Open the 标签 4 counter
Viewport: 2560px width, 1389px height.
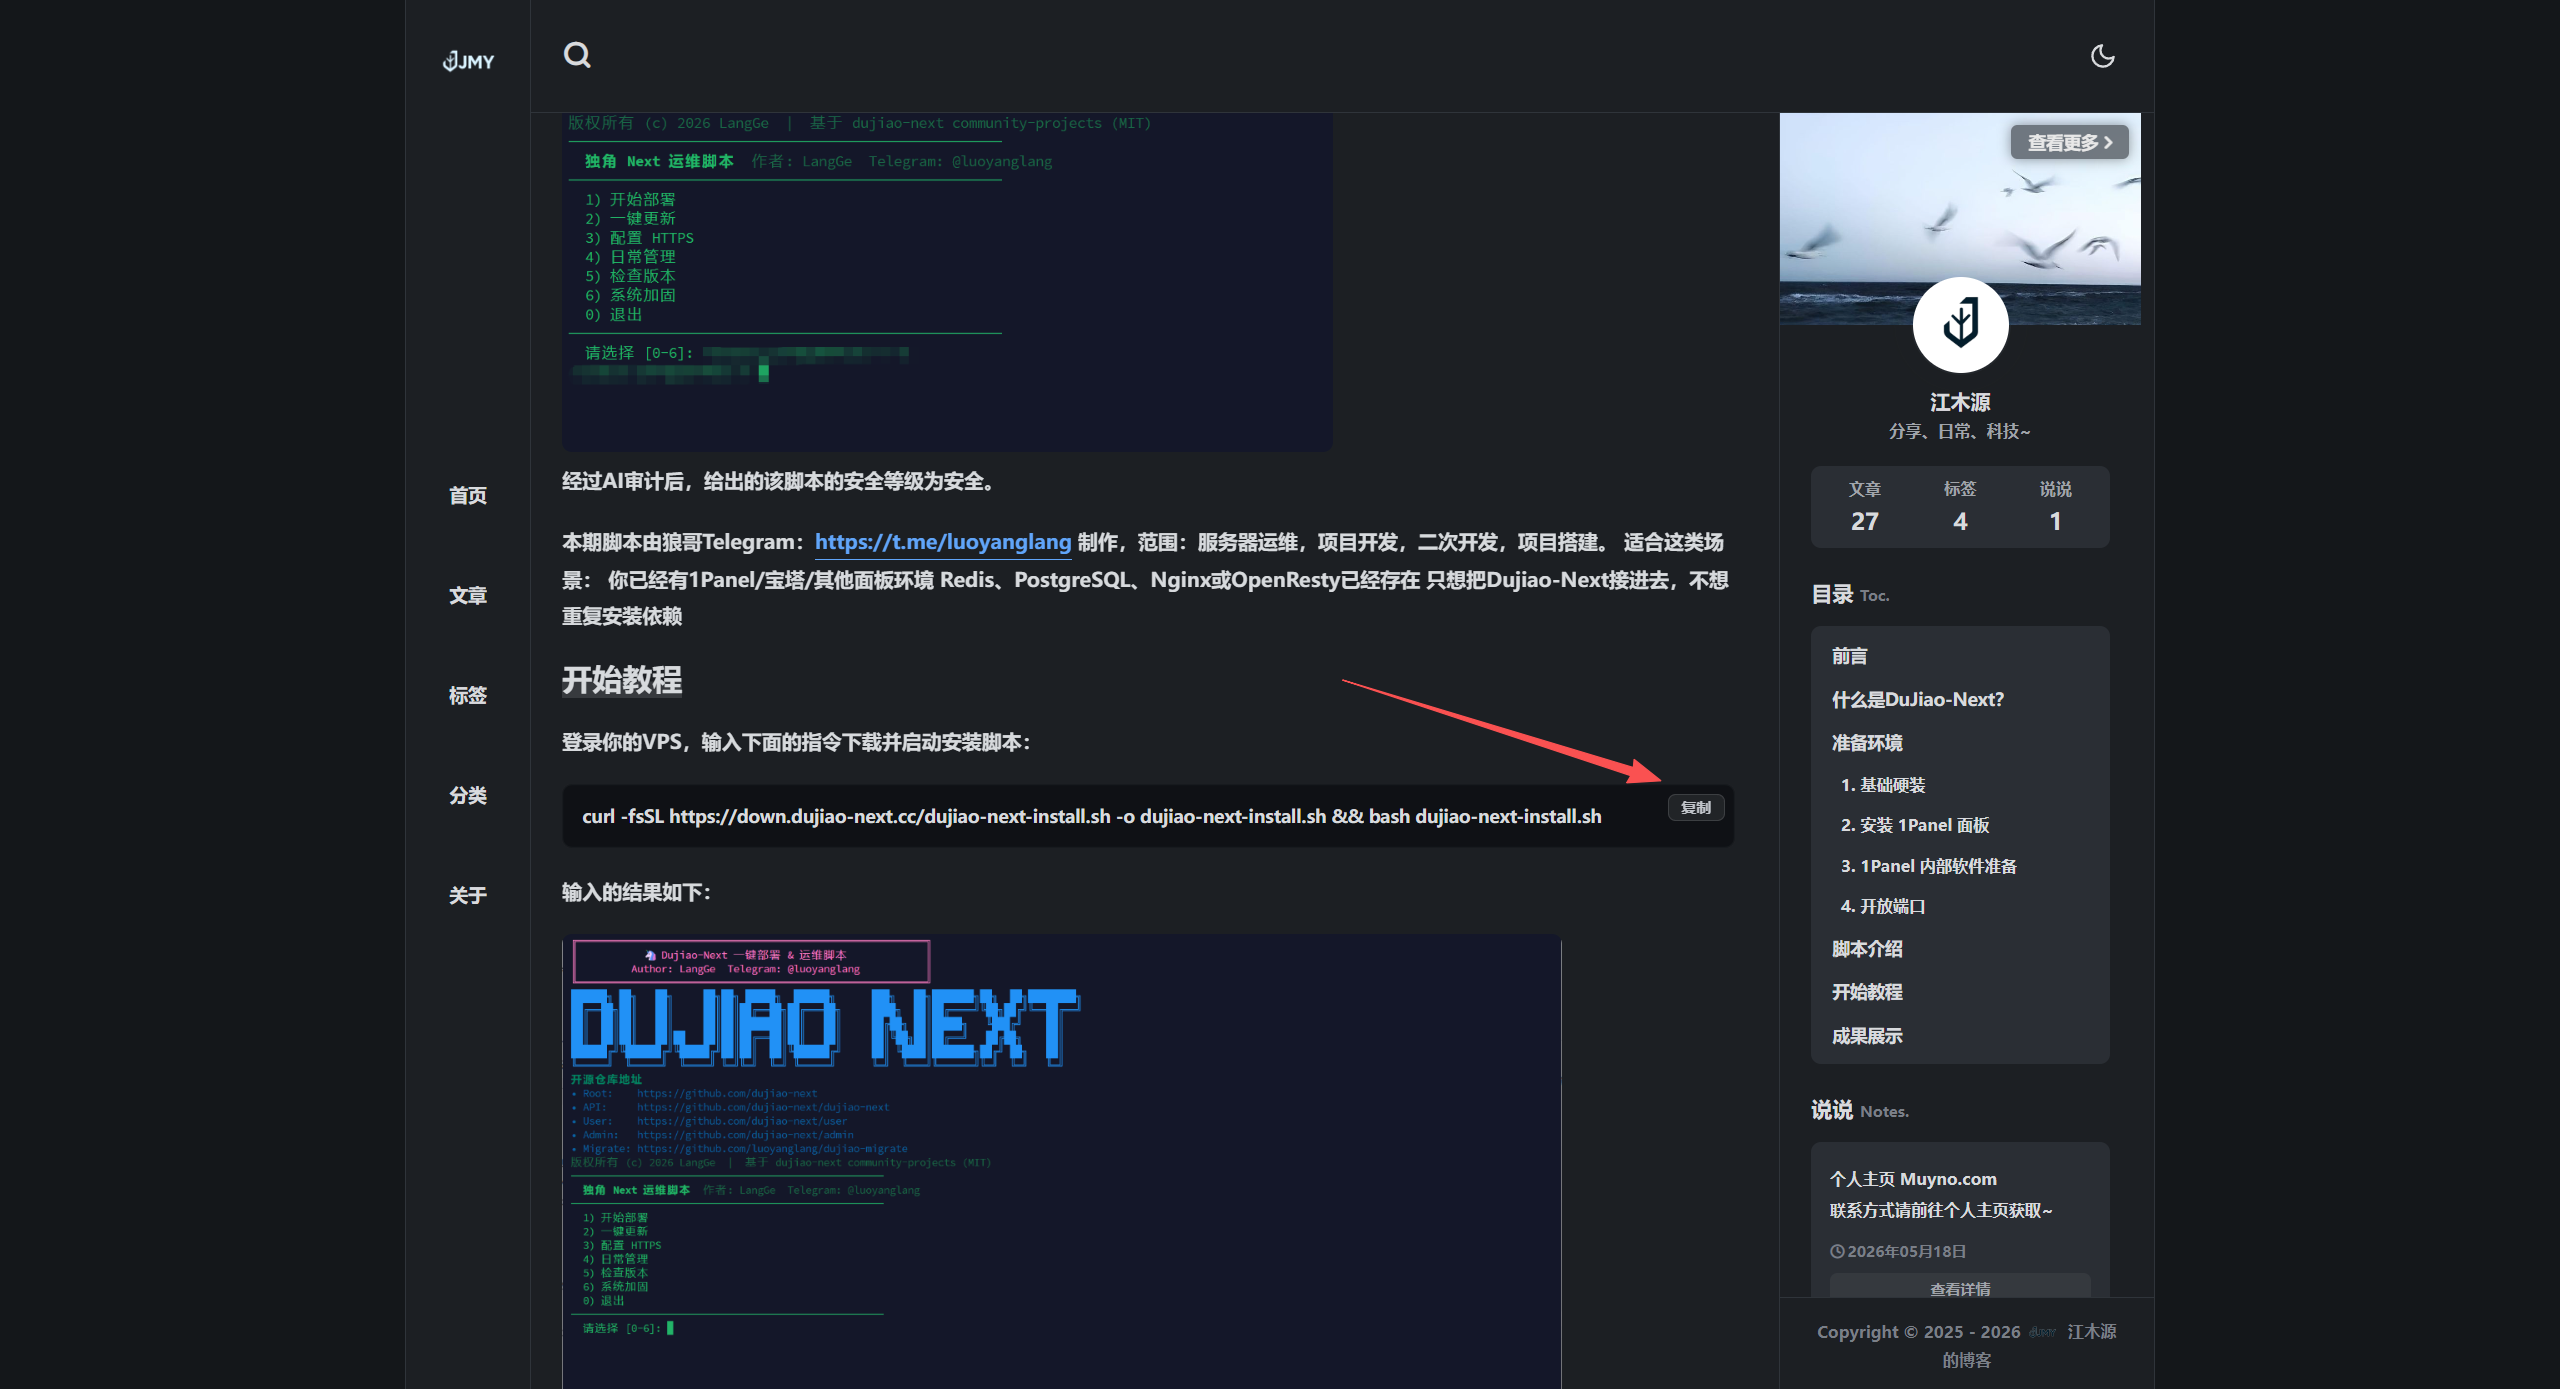point(1960,506)
